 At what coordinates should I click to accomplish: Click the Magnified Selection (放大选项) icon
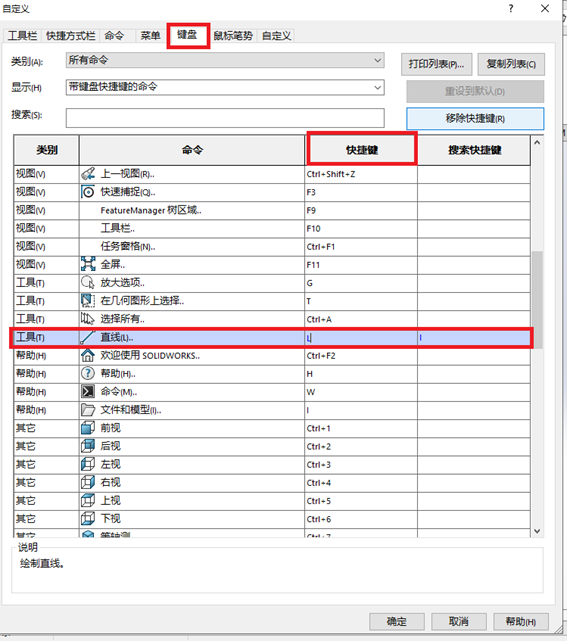[88, 282]
